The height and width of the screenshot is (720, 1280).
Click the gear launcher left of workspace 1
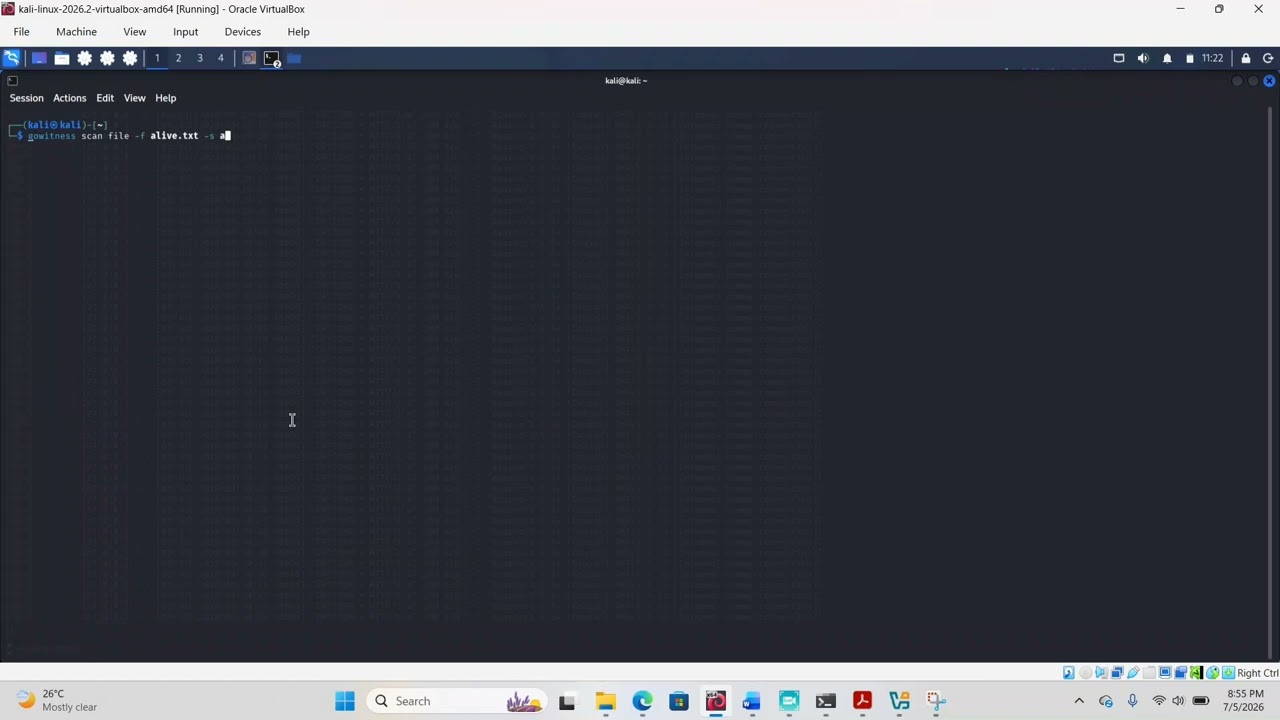(130, 58)
